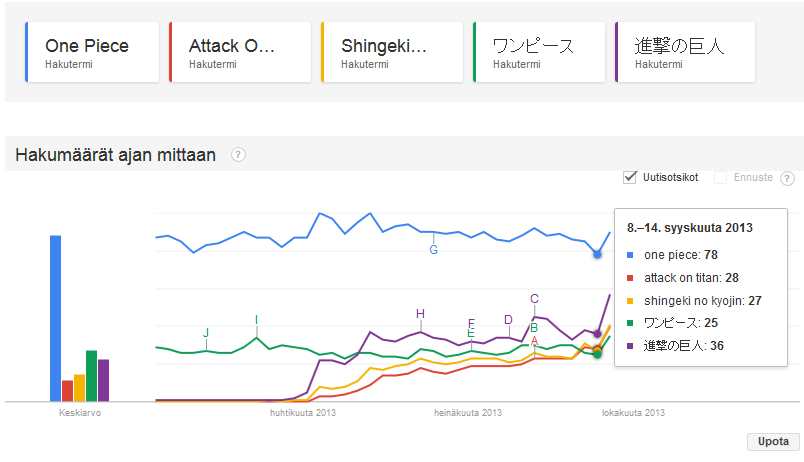Click the blue data point on One Piece line
This screenshot has width=804, height=462.
point(597,254)
